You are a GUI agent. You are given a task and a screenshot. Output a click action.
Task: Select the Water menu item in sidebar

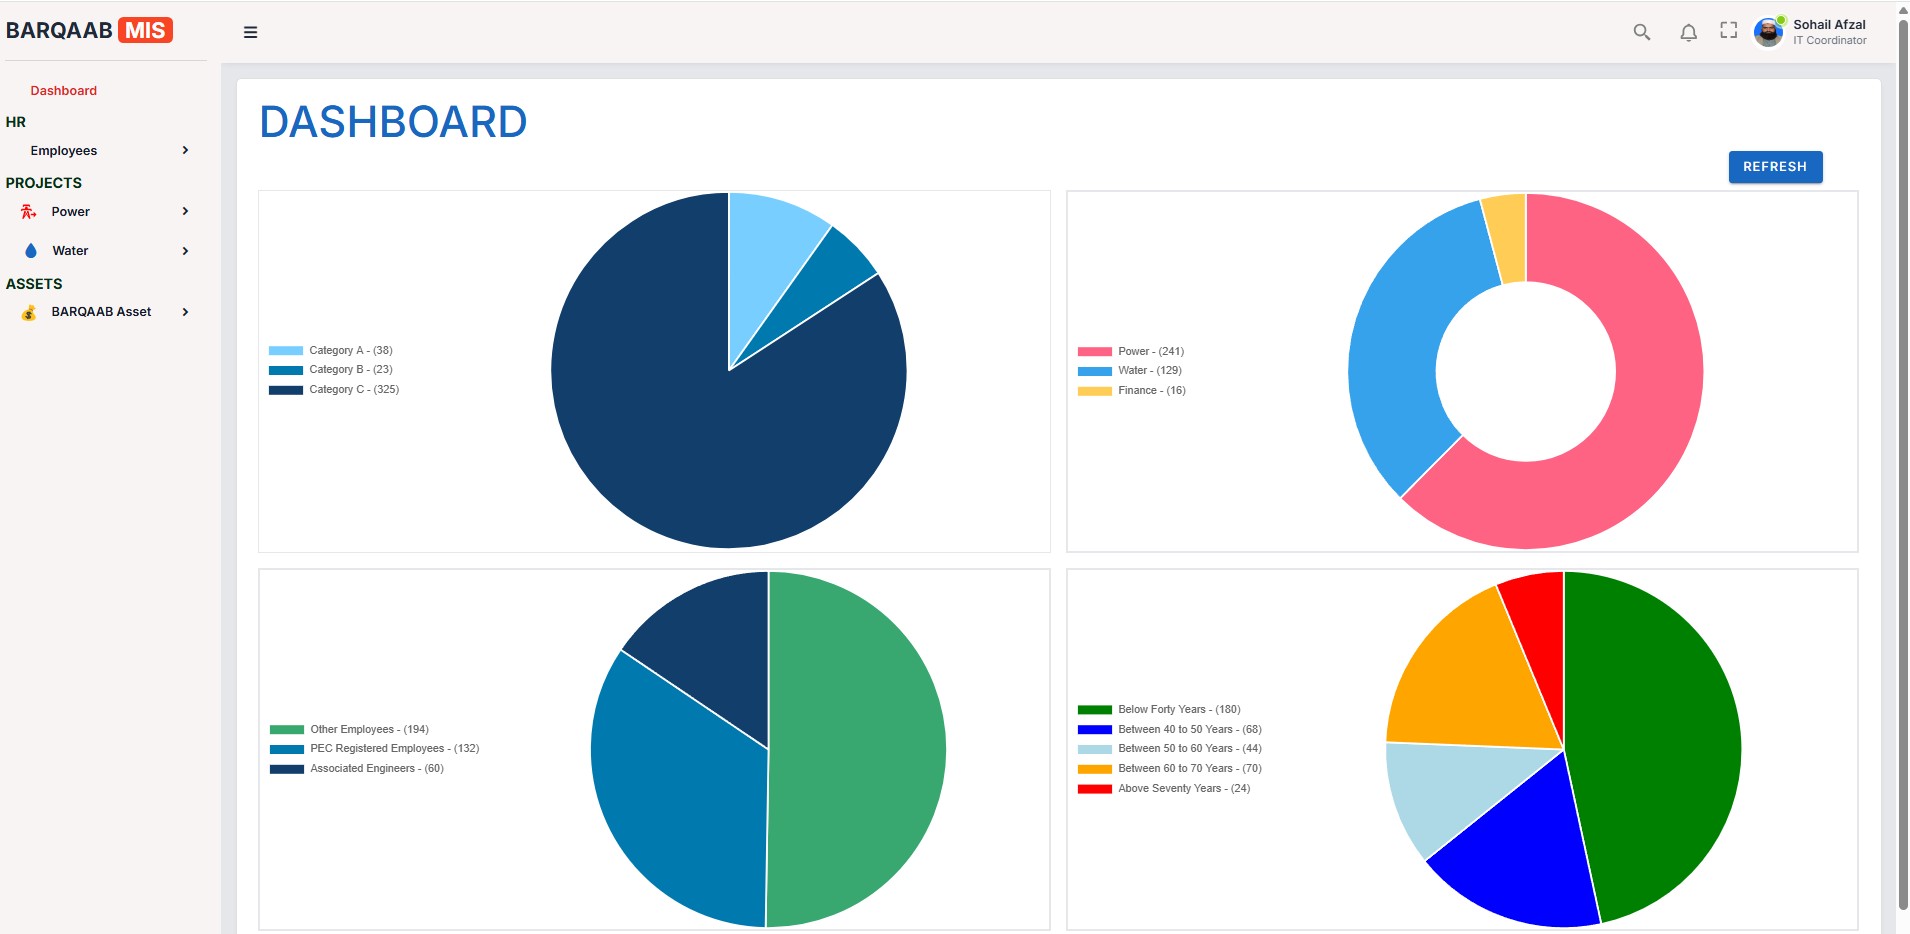click(70, 251)
